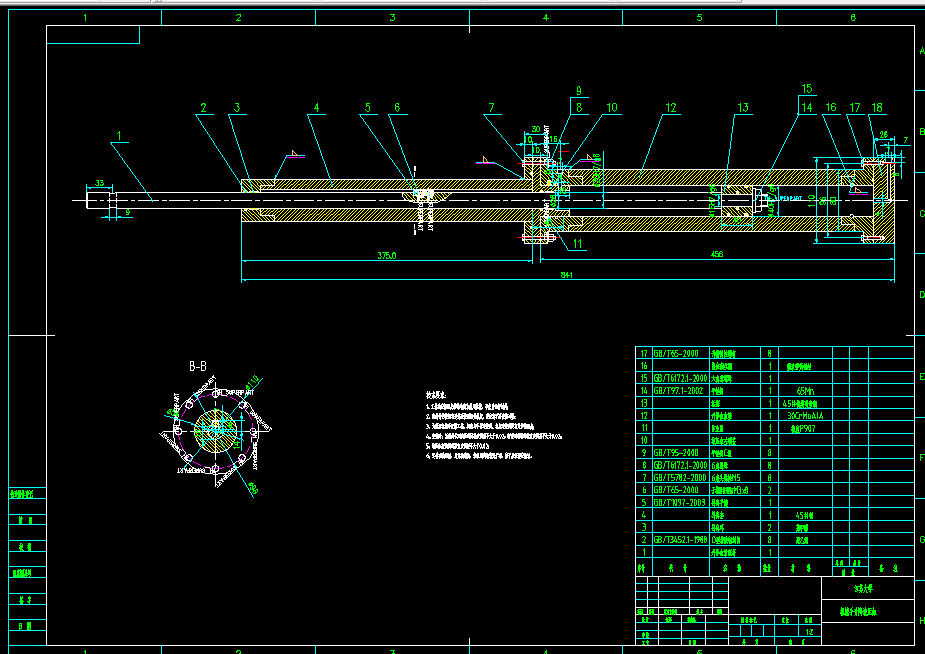Select the 841 overall length dimension
The image size is (925, 654).
[567, 275]
